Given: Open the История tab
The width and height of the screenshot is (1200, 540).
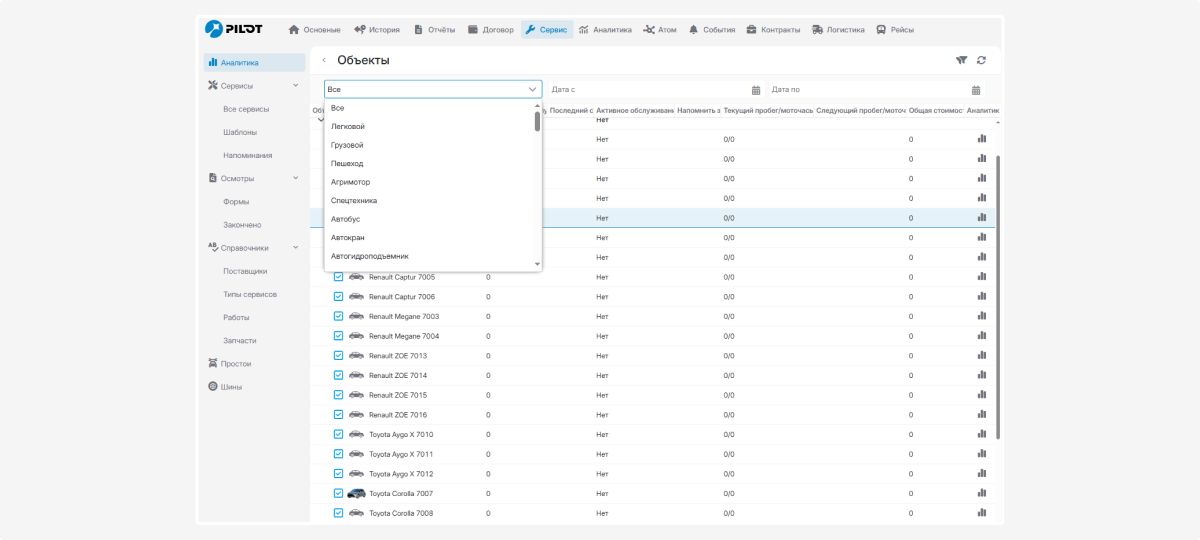Looking at the screenshot, I should [376, 29].
